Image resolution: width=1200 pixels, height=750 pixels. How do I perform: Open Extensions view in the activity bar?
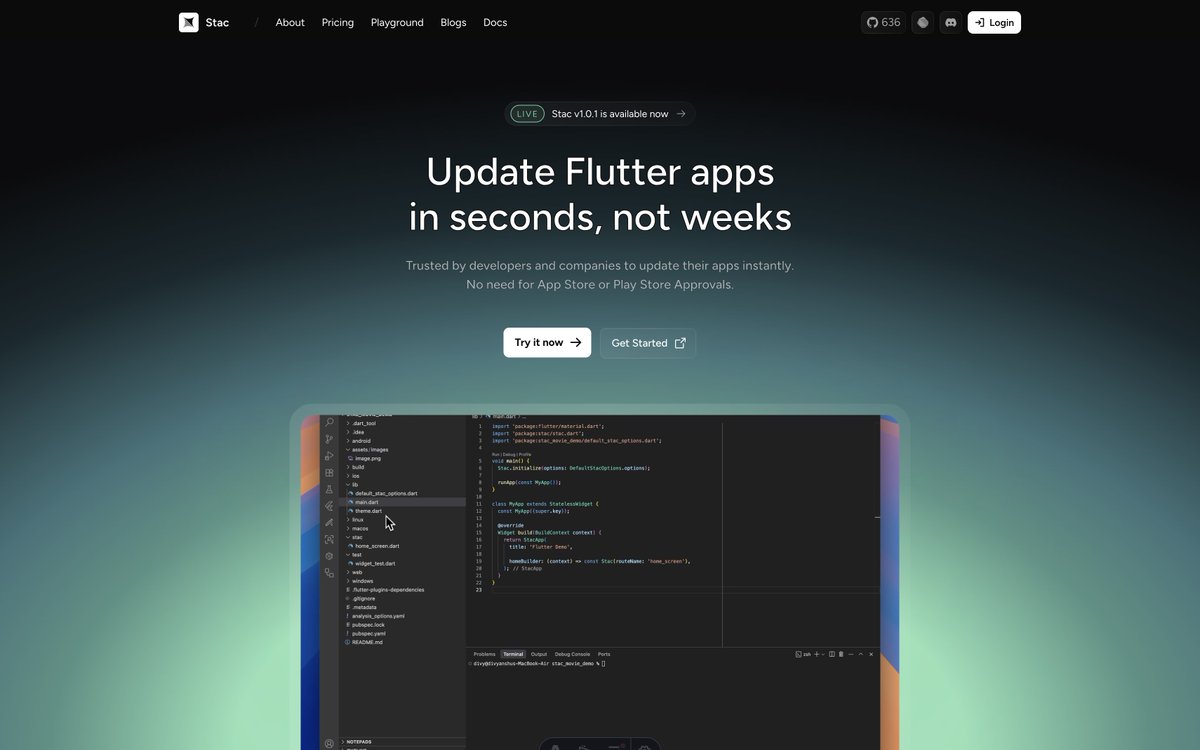coord(329,473)
